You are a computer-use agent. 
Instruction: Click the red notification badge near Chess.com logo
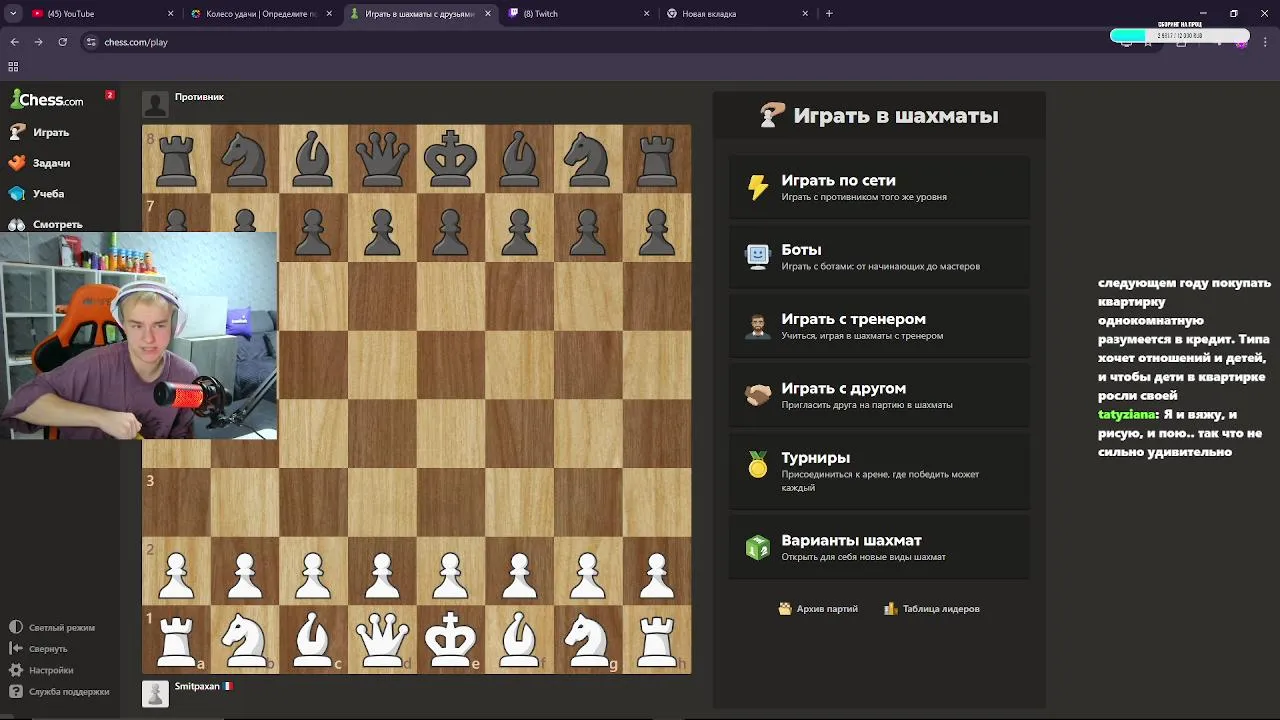click(x=110, y=95)
